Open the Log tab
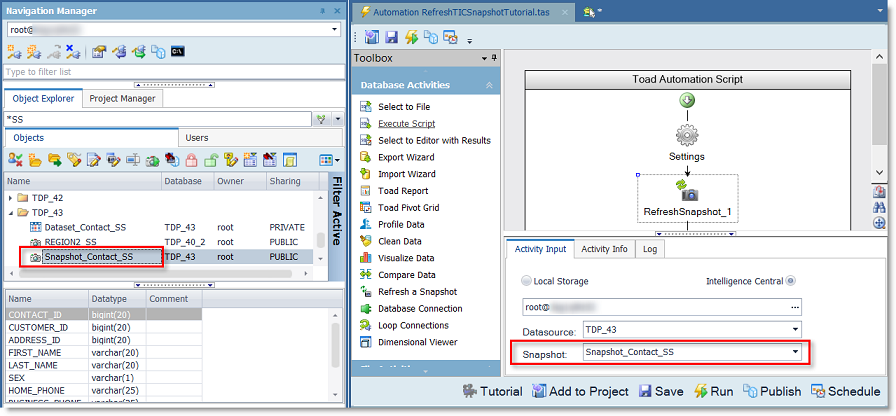Viewport: 896px width, 416px height. tap(650, 249)
